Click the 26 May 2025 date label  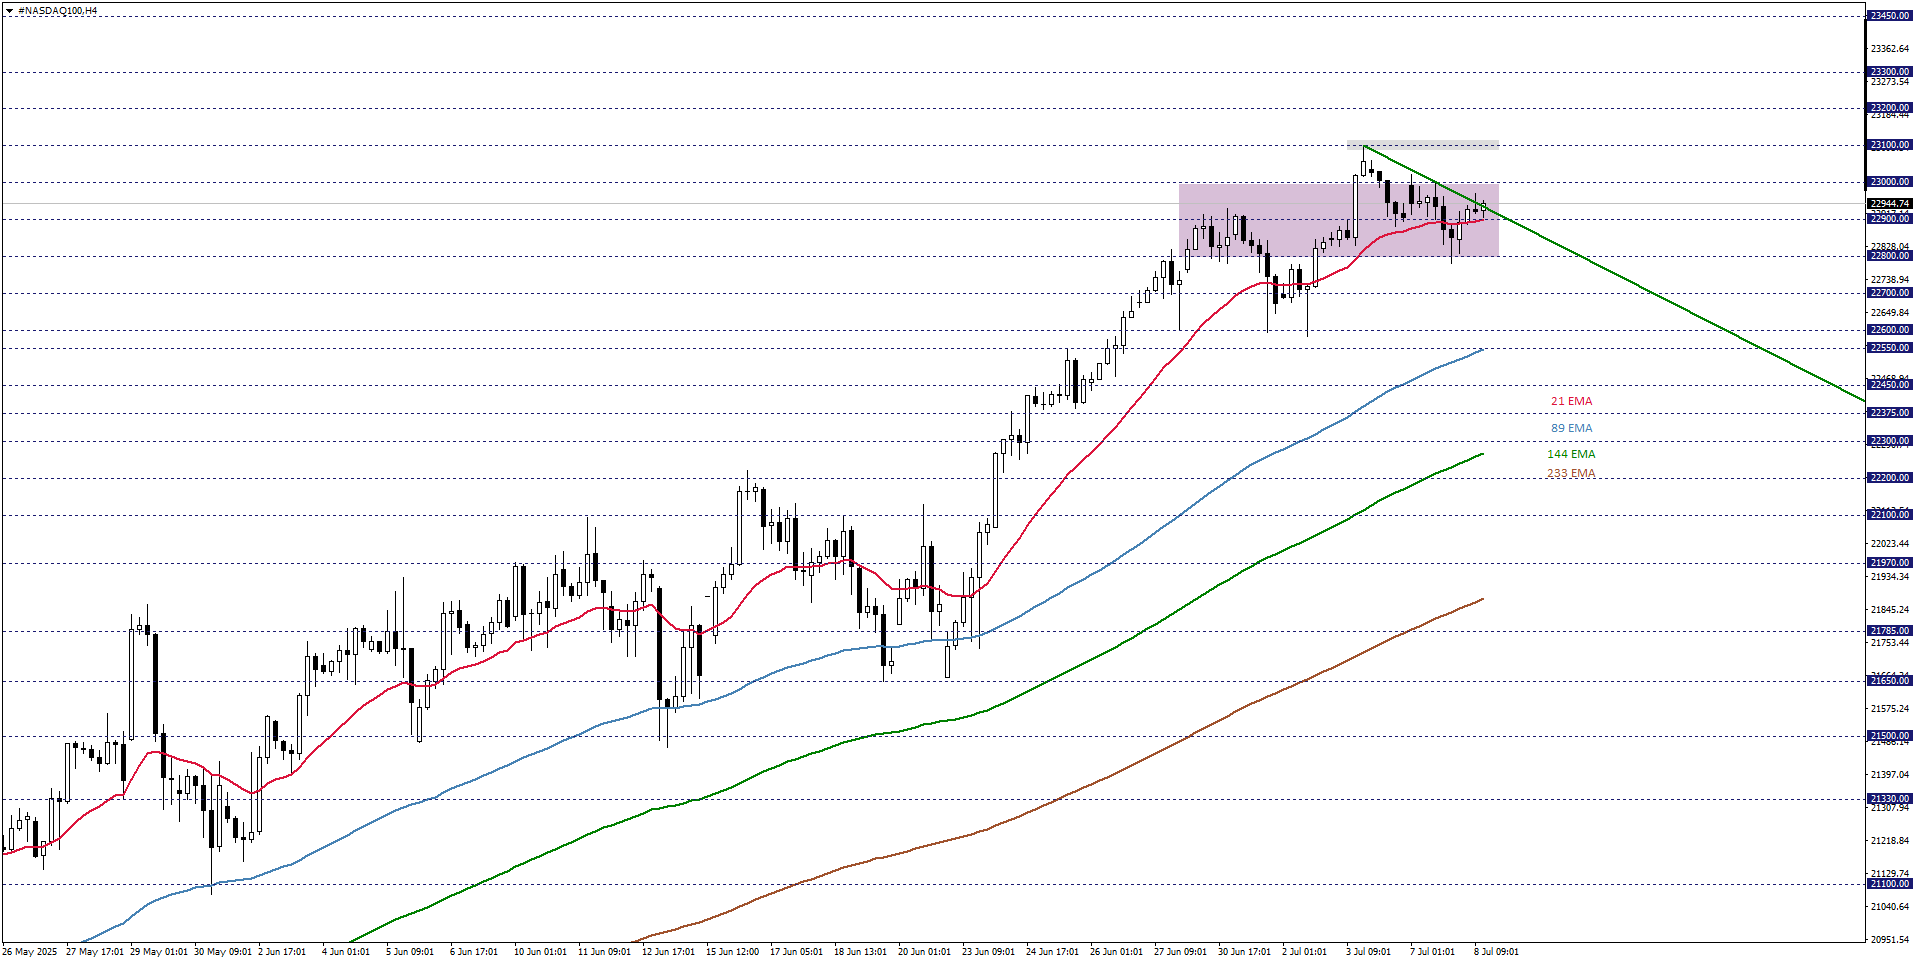30,952
